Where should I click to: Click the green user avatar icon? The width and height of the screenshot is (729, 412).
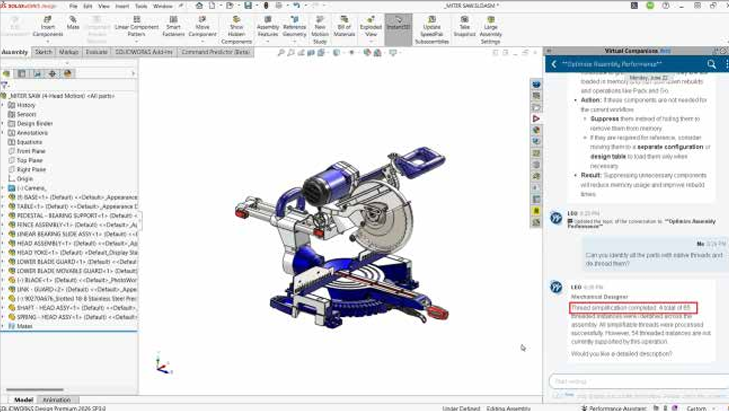click(650, 6)
